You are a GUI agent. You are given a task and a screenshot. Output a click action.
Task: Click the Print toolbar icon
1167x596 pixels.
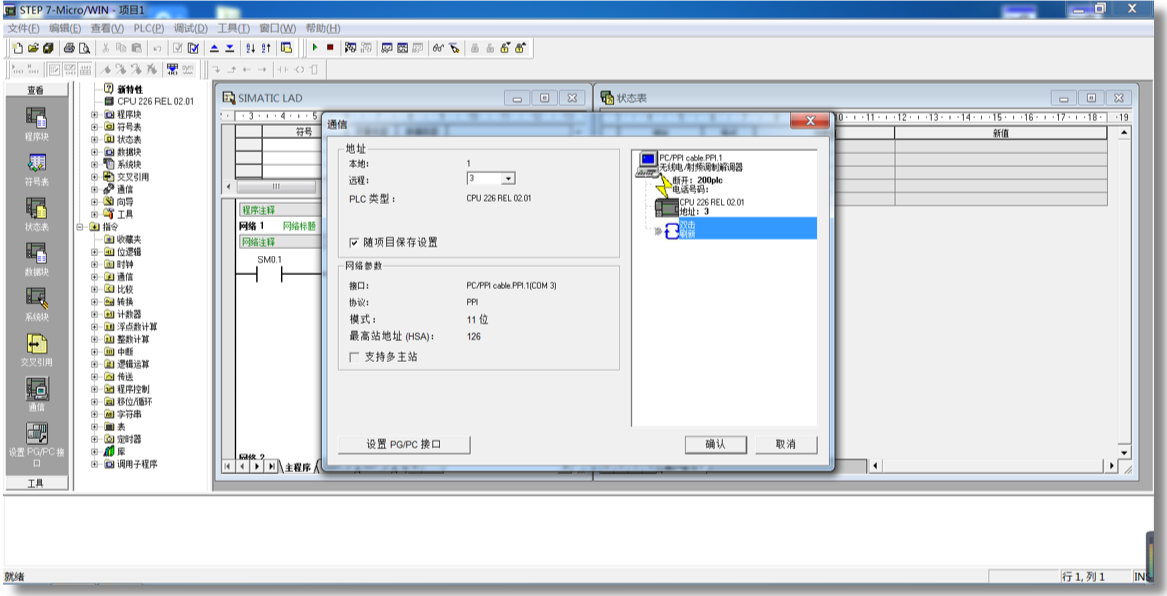click(69, 48)
